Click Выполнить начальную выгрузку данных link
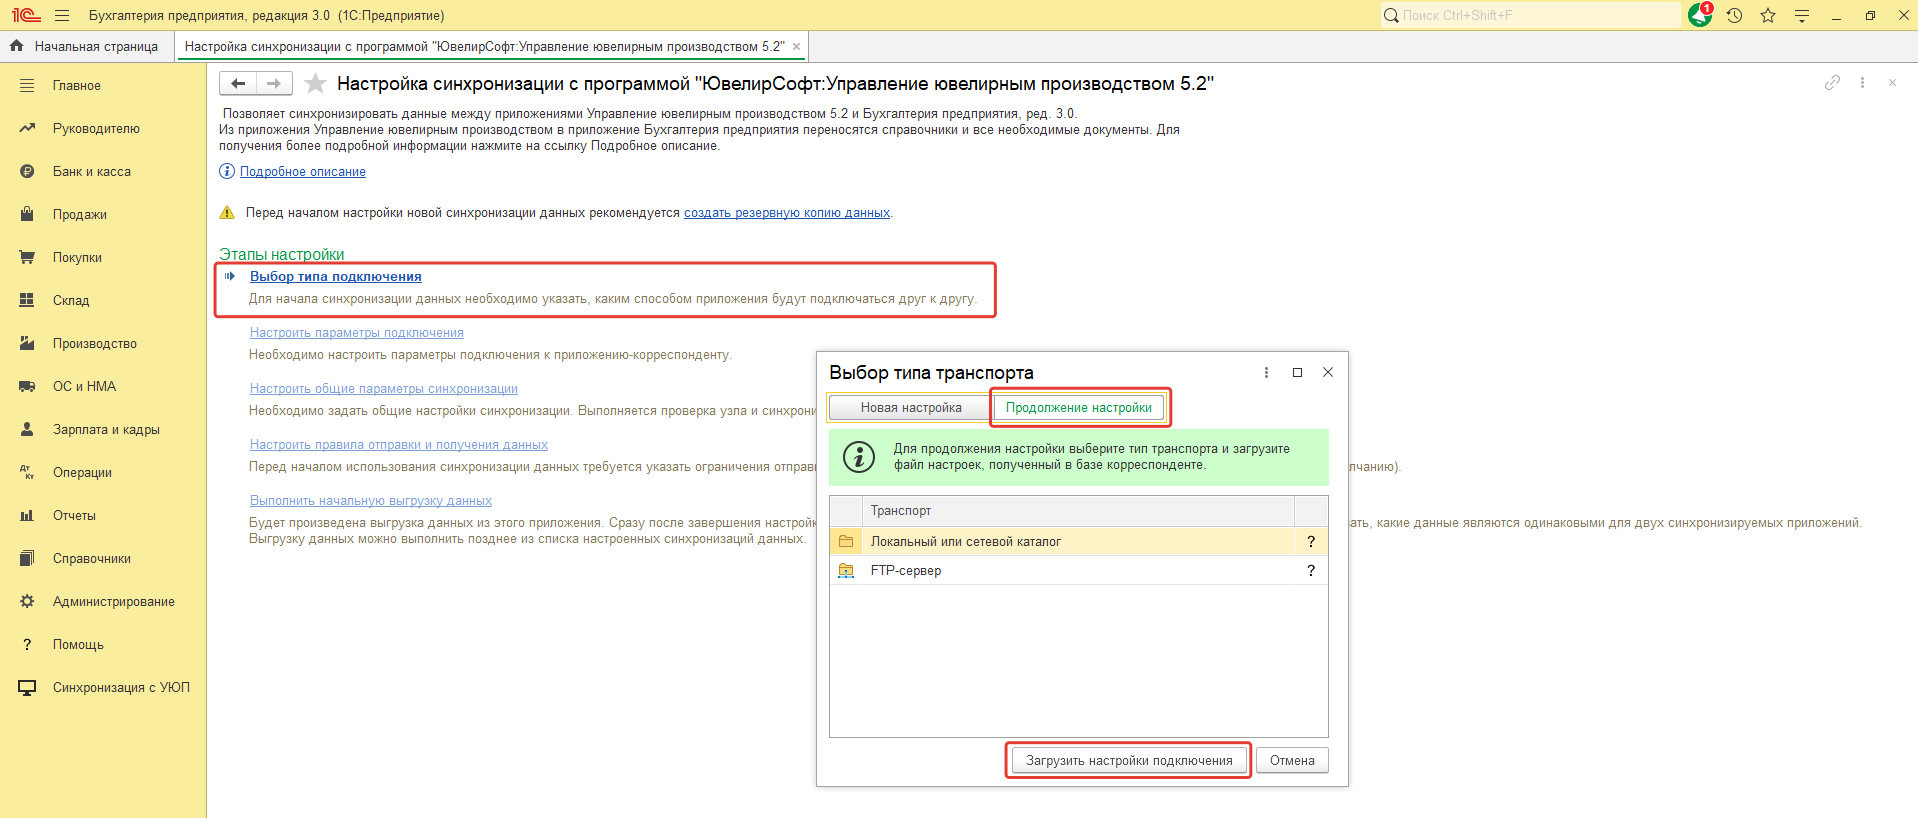Viewport: 1918px width, 818px height. click(371, 500)
